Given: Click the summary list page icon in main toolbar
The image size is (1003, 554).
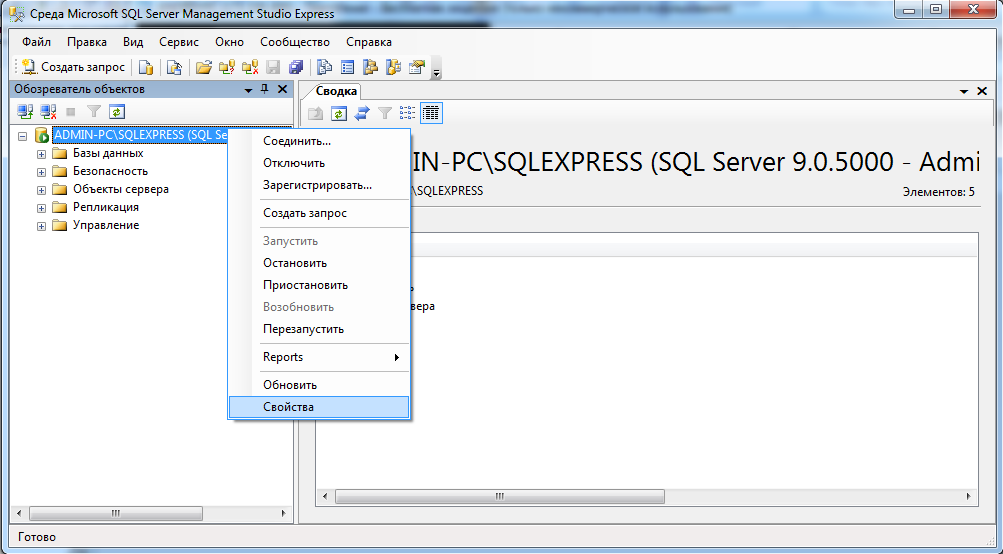Looking at the screenshot, I should [347, 67].
